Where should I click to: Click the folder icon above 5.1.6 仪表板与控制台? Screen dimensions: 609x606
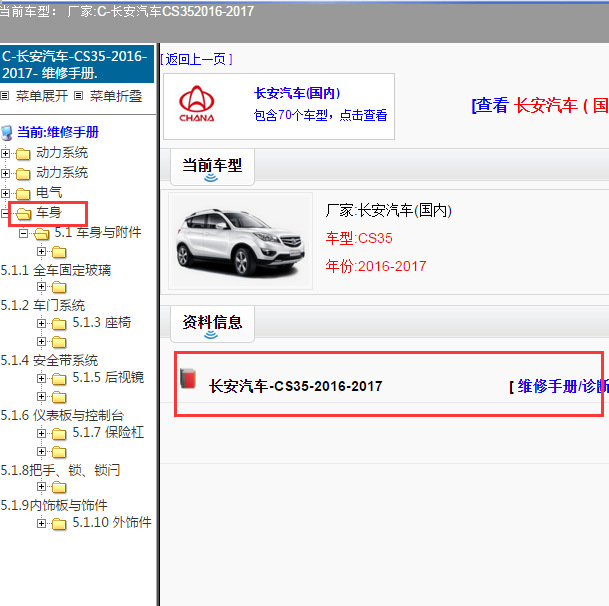pos(59,397)
